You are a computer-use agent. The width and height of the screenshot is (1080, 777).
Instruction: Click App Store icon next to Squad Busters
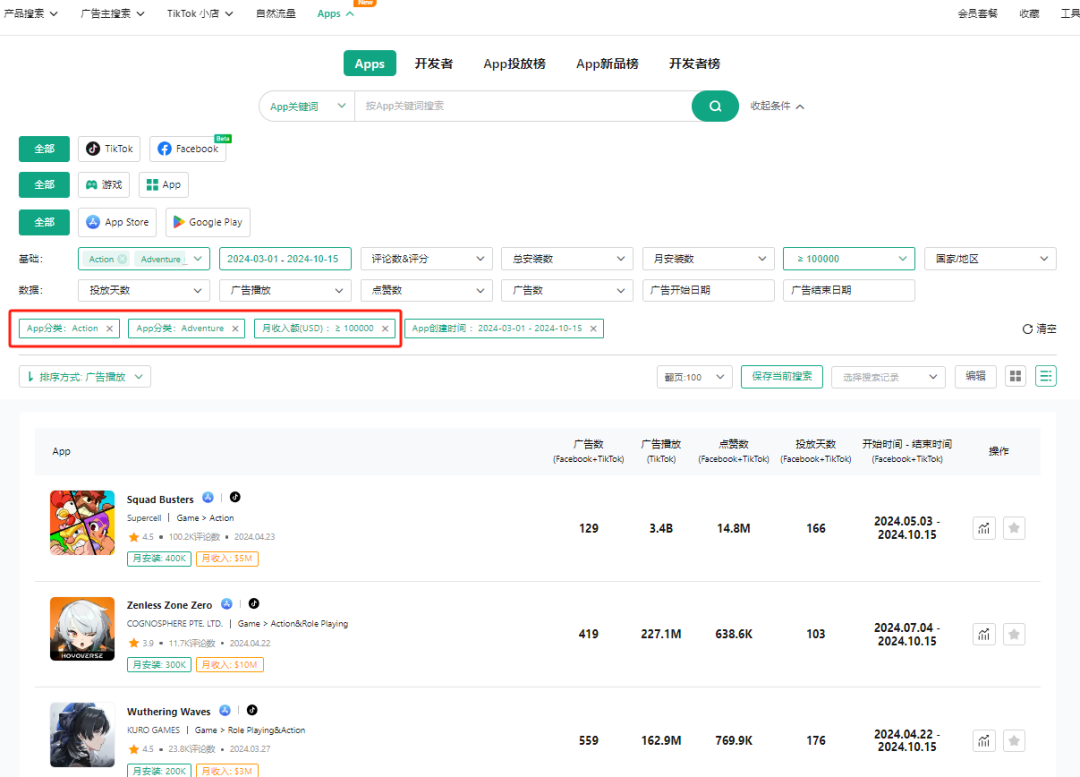[208, 497]
